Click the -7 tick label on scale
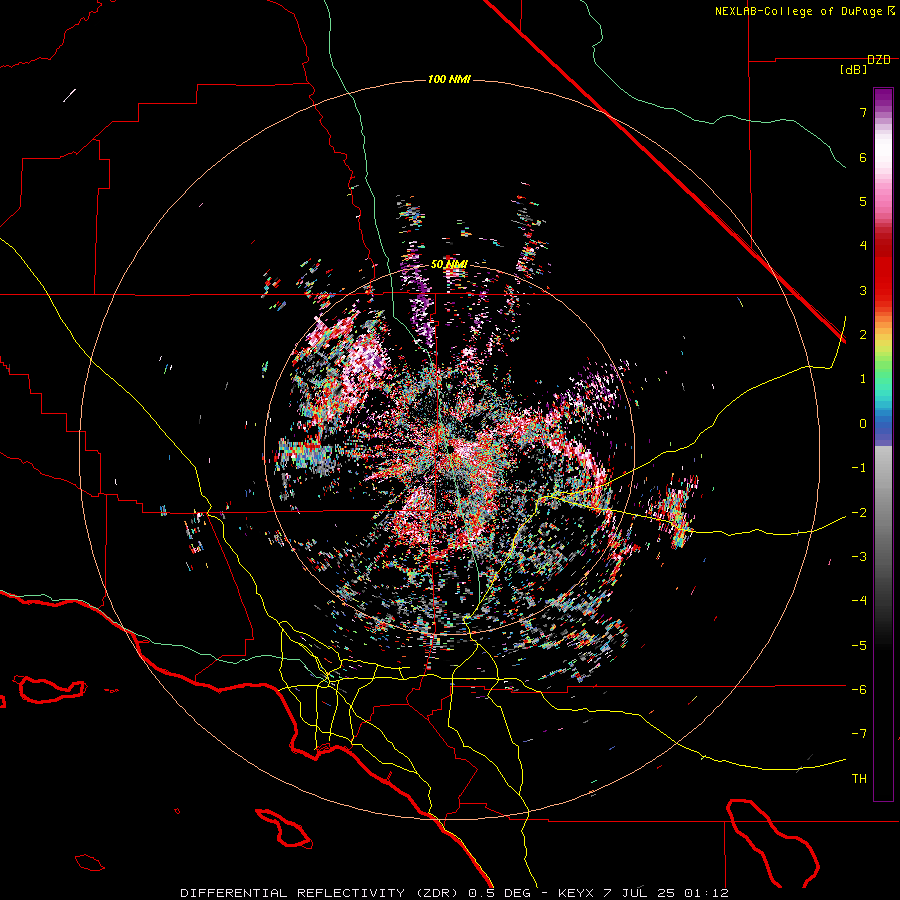Image resolution: width=900 pixels, height=900 pixels. (x=859, y=734)
